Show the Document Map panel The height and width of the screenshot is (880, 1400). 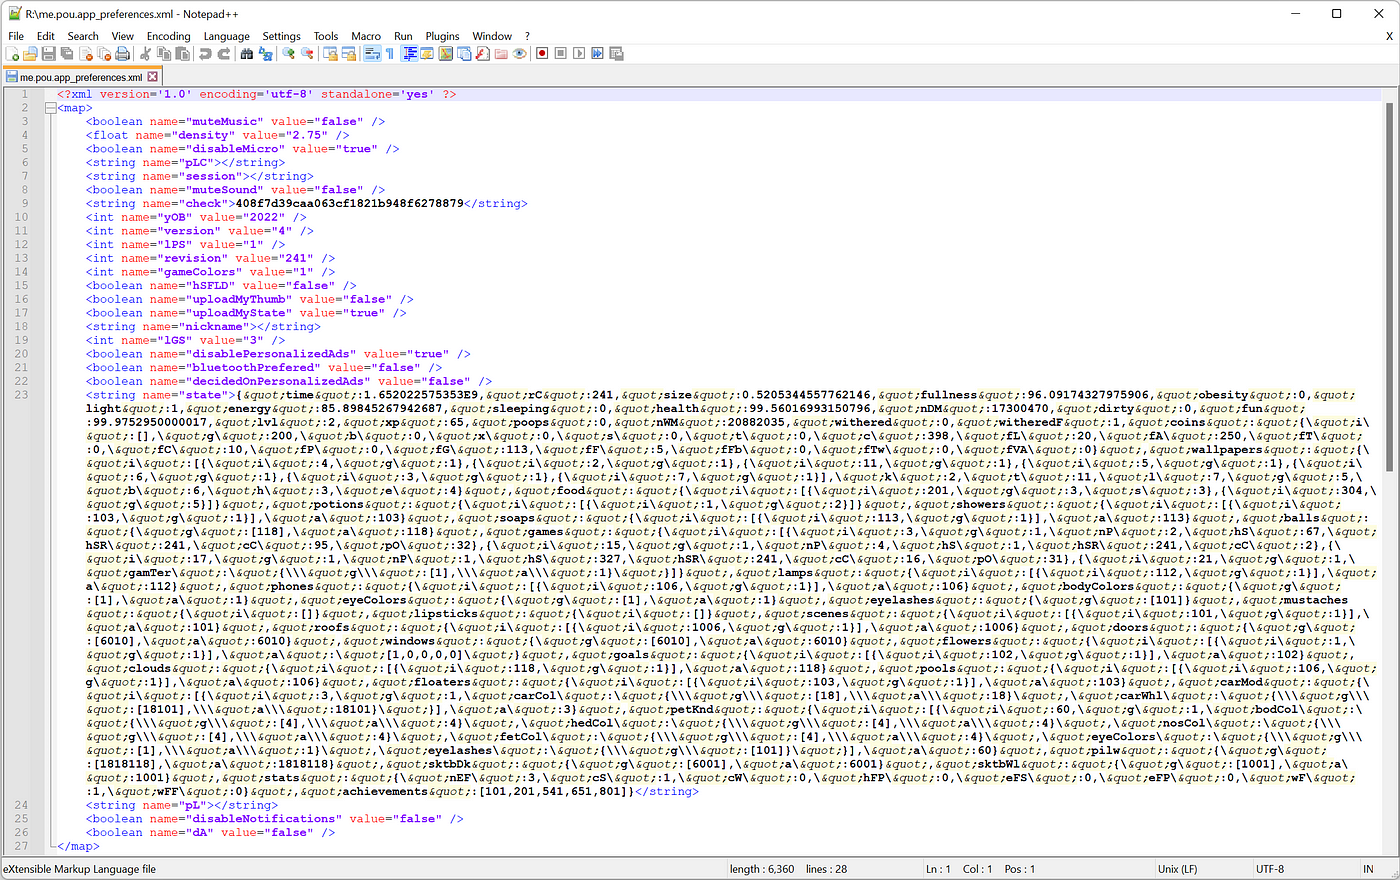point(446,54)
